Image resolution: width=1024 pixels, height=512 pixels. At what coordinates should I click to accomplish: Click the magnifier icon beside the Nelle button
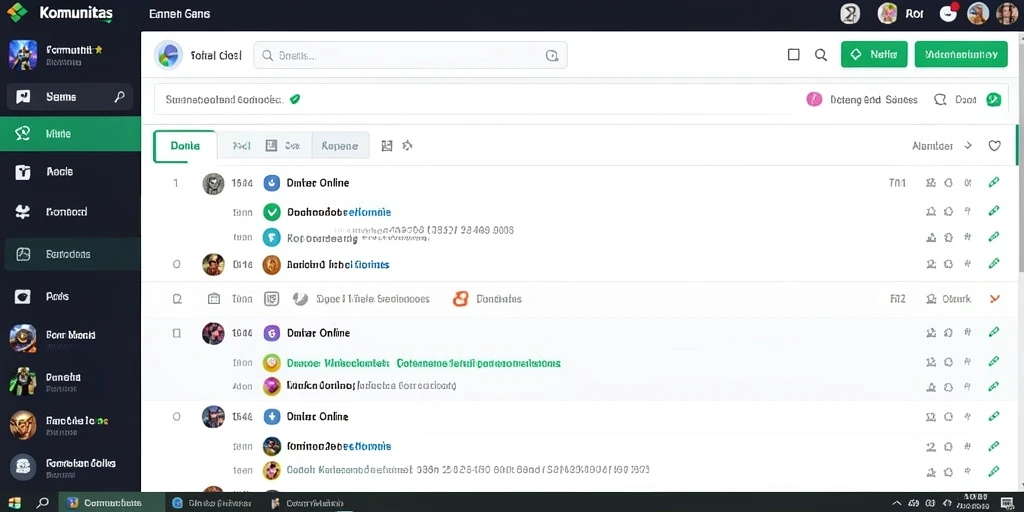821,55
